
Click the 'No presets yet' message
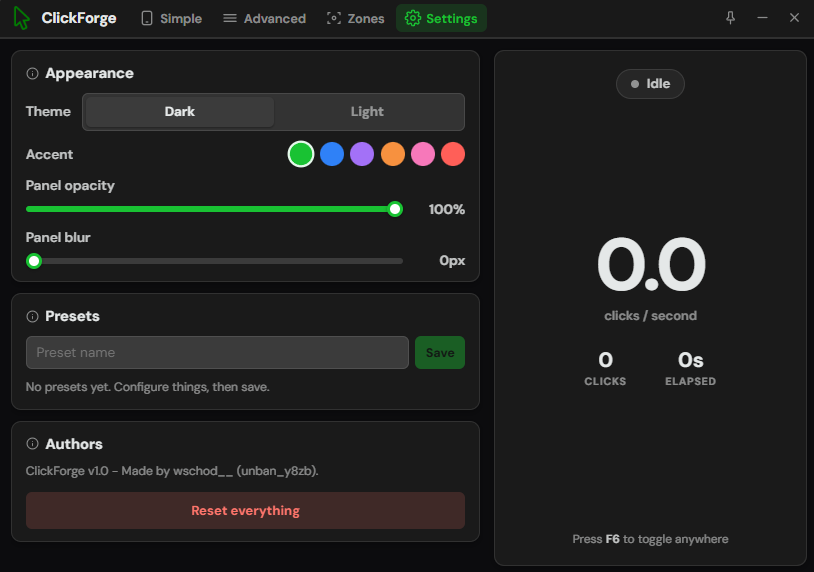pos(147,387)
